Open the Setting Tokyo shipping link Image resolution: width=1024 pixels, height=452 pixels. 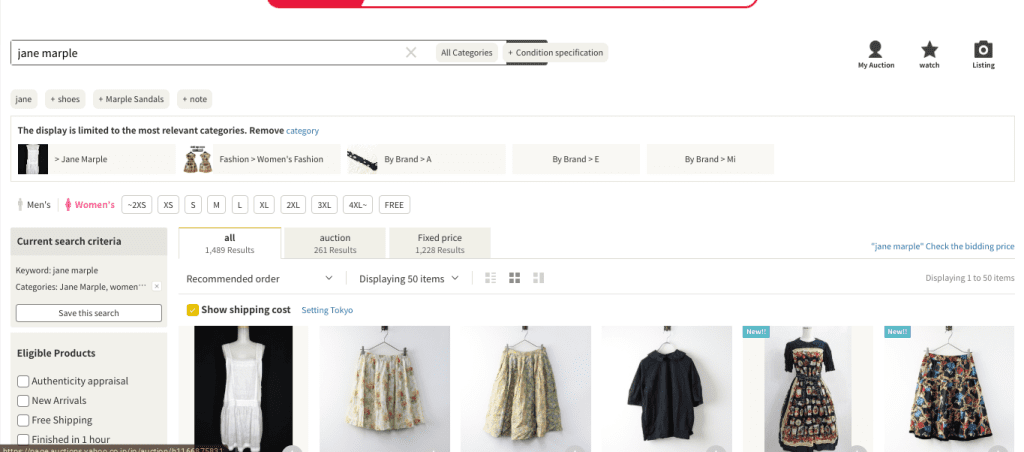click(327, 310)
